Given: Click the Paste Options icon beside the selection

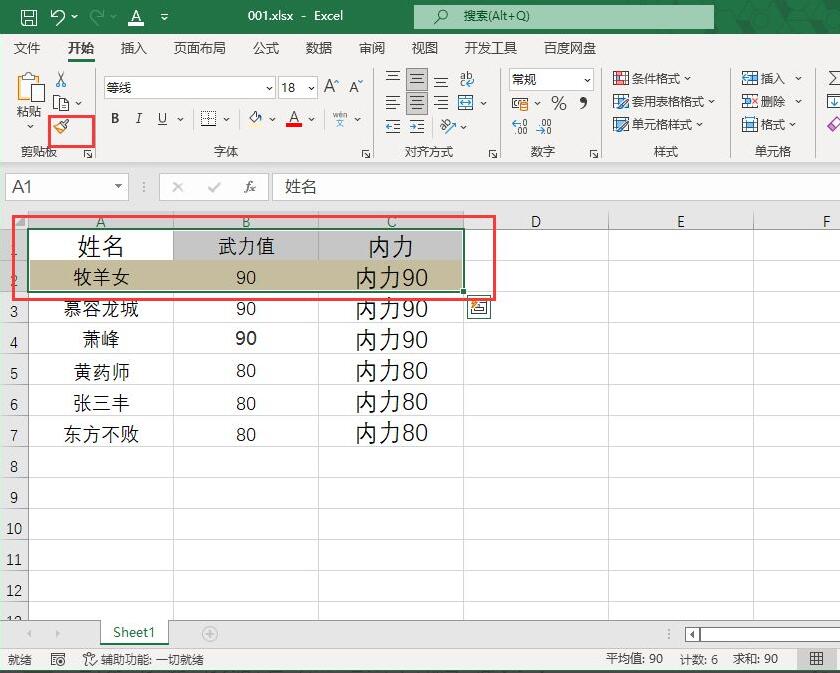Looking at the screenshot, I should pyautogui.click(x=479, y=309).
